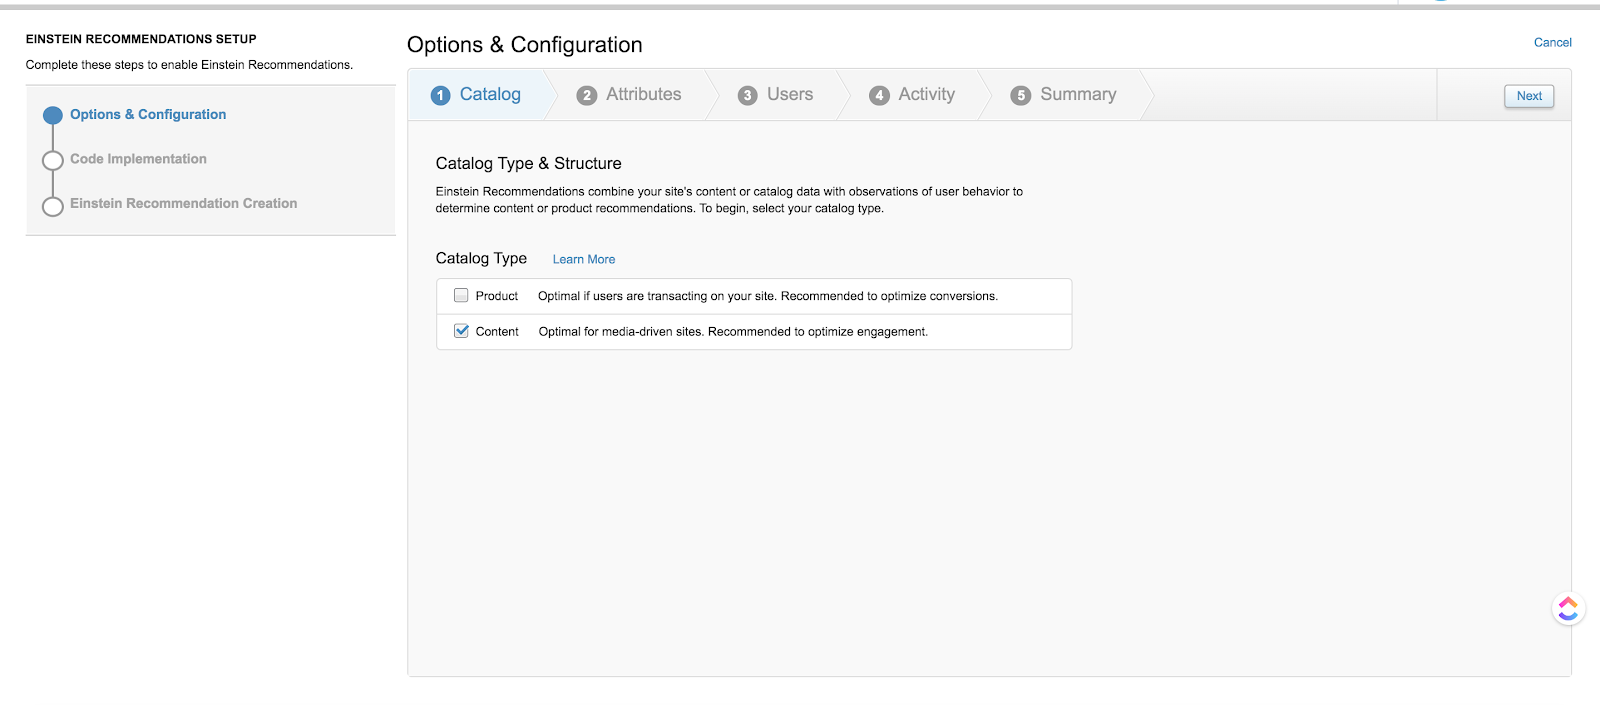Select the Summary tab
Screen dimensions: 1600x705
click(x=1077, y=94)
